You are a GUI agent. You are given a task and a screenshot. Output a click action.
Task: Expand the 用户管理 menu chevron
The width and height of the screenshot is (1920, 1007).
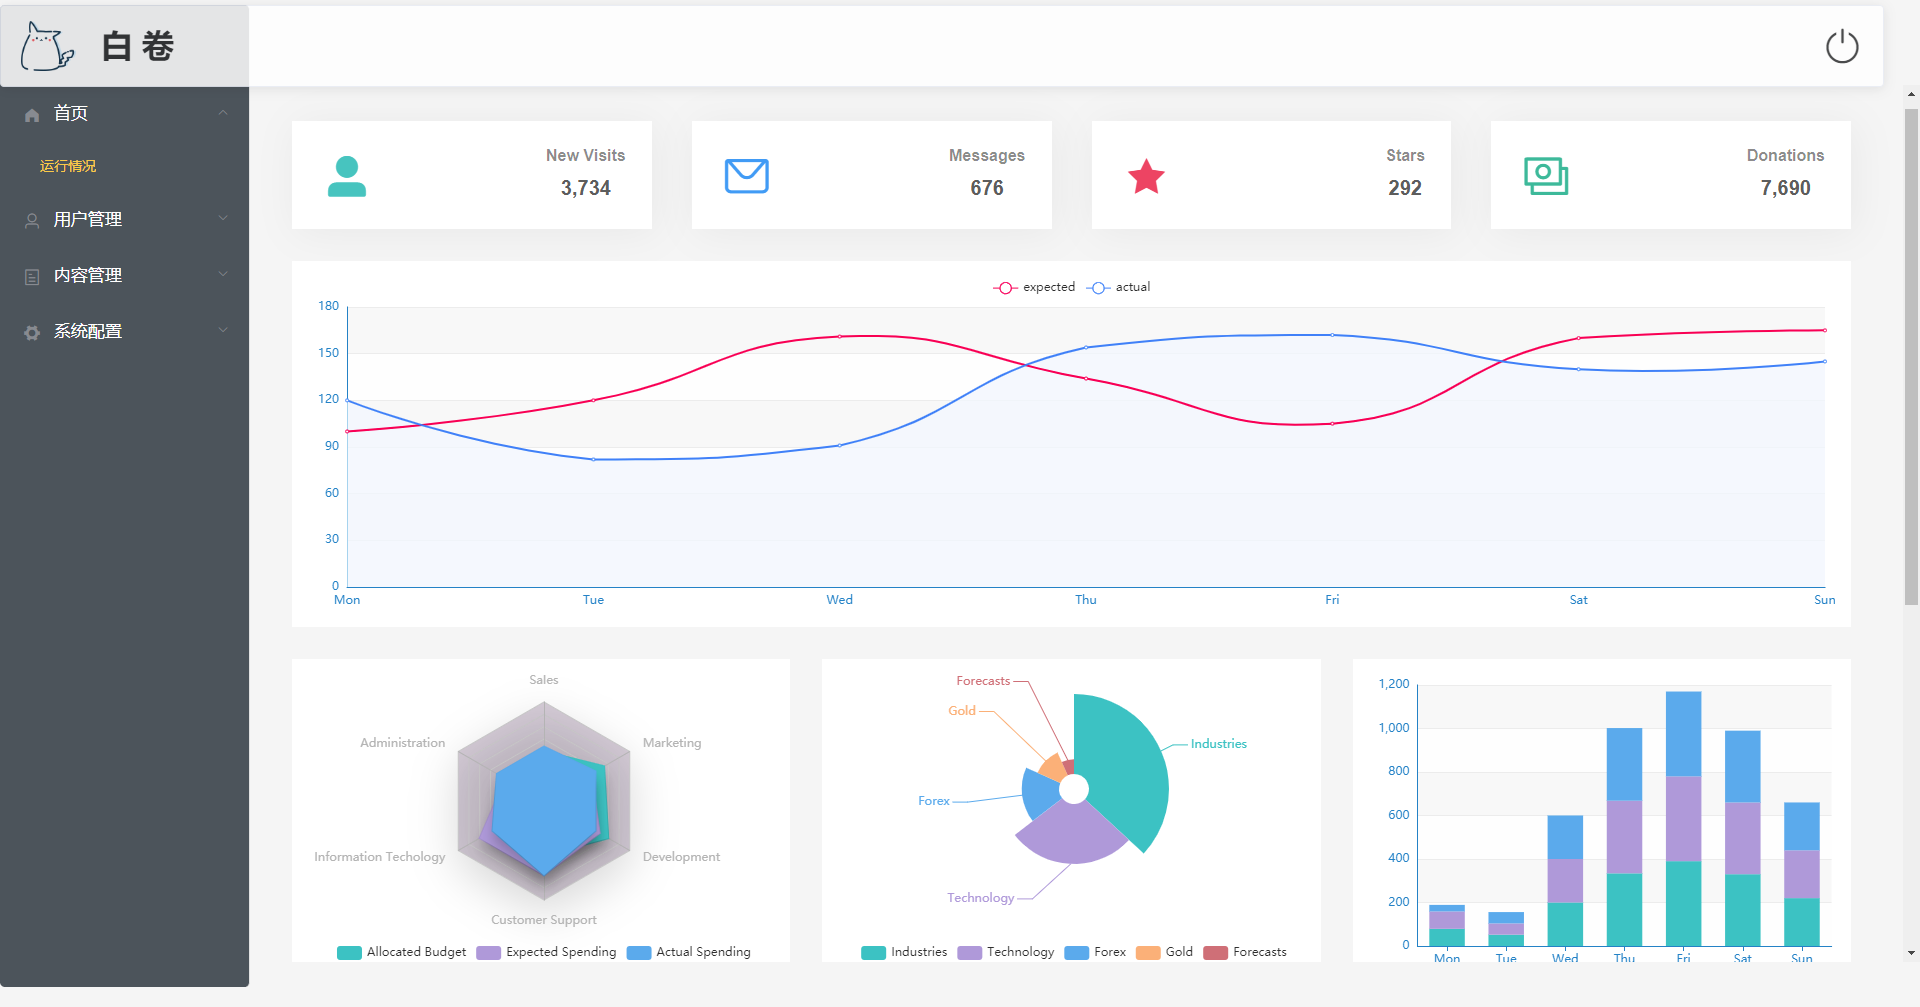coord(223,219)
